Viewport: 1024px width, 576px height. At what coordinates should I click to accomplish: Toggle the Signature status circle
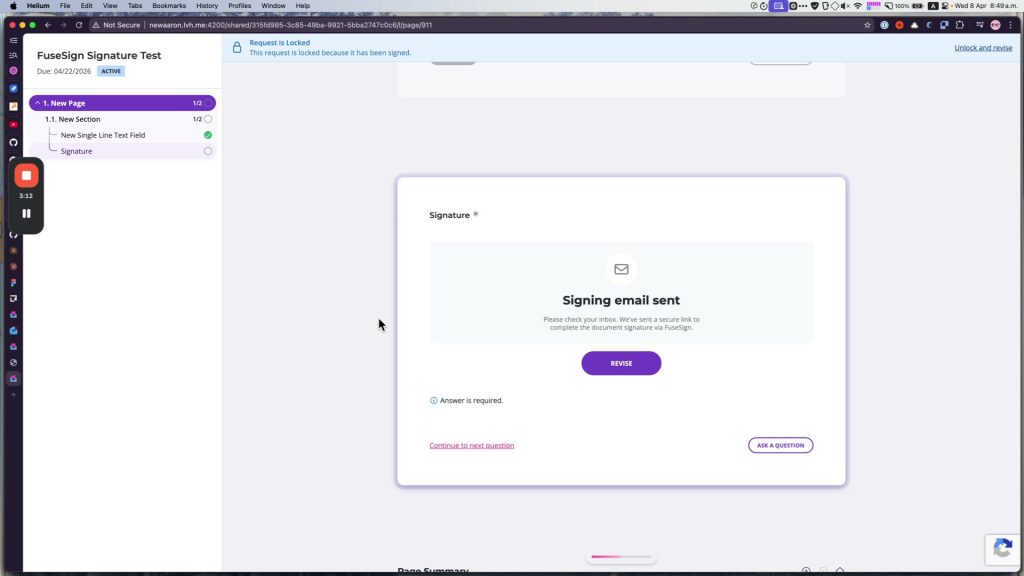coord(208,151)
